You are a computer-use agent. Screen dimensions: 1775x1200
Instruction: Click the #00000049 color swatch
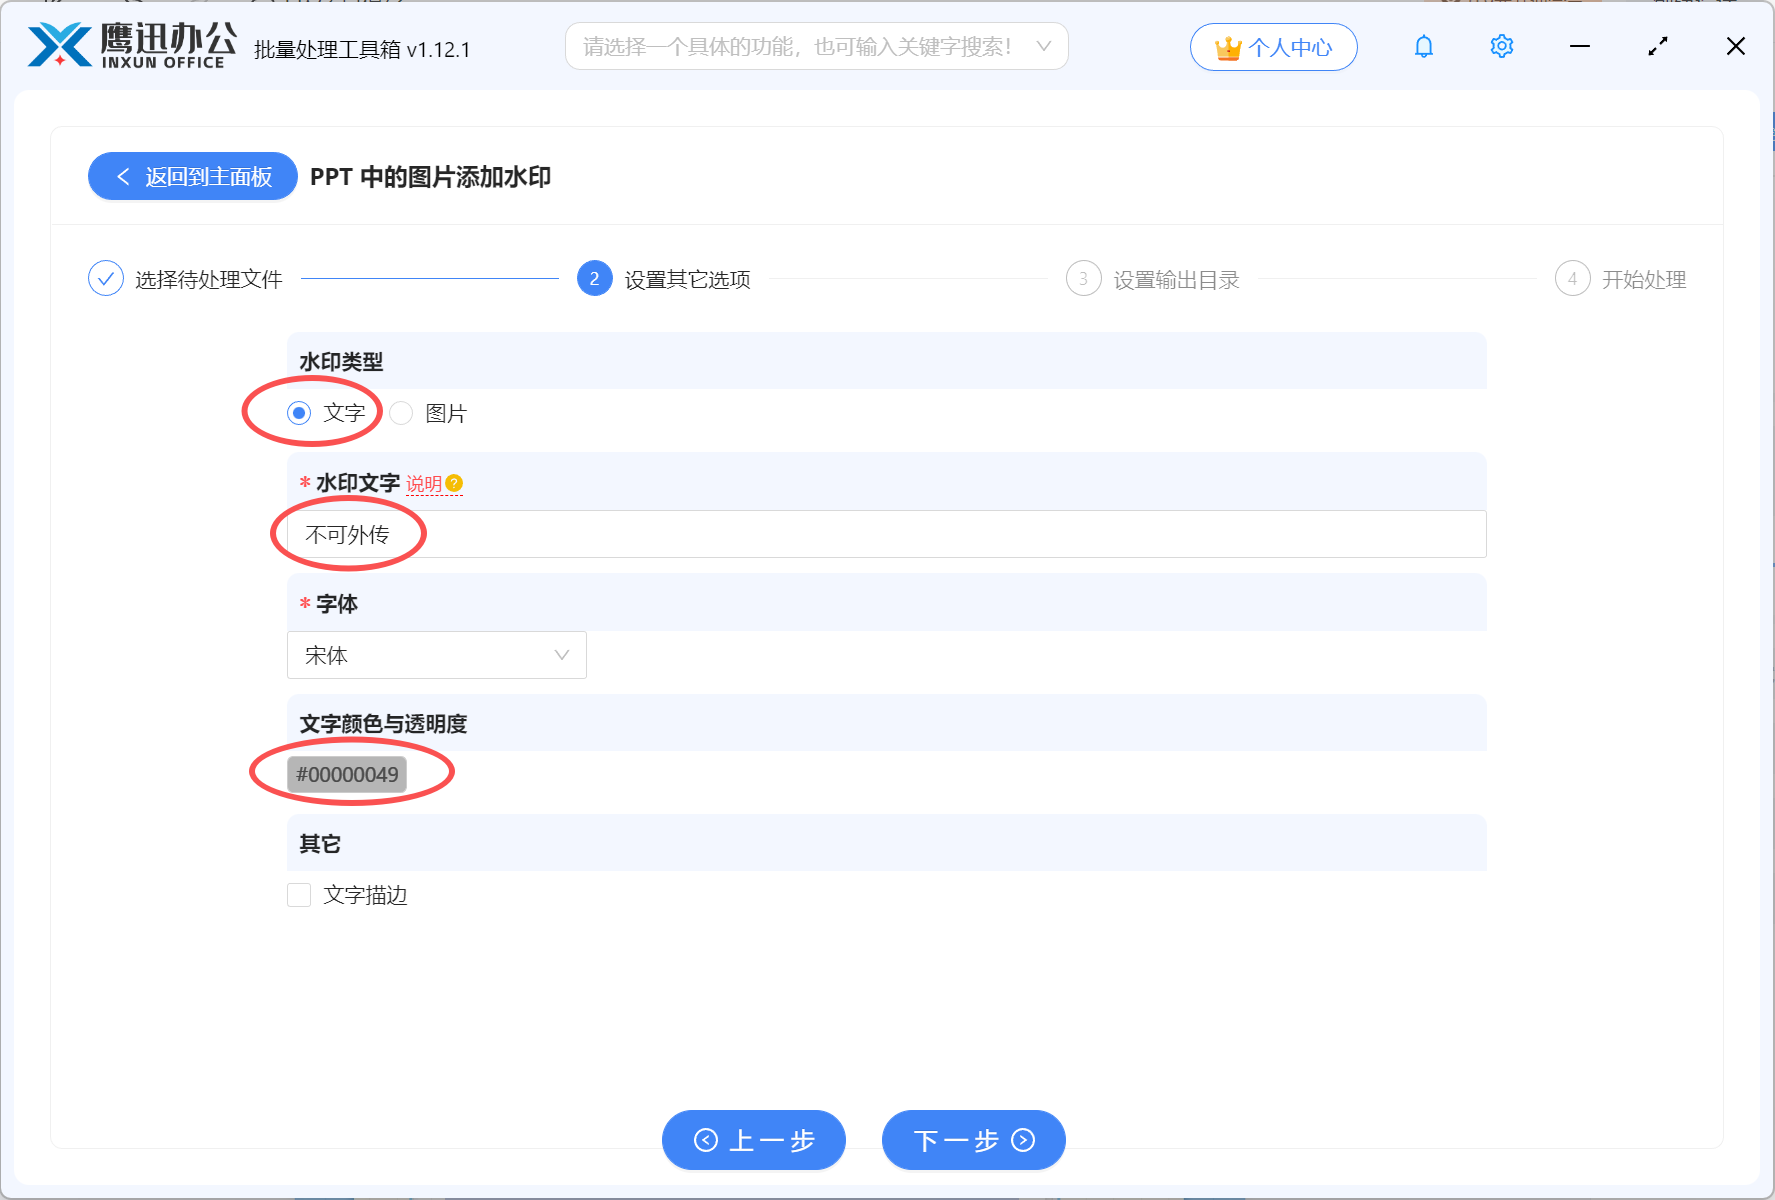coord(347,772)
